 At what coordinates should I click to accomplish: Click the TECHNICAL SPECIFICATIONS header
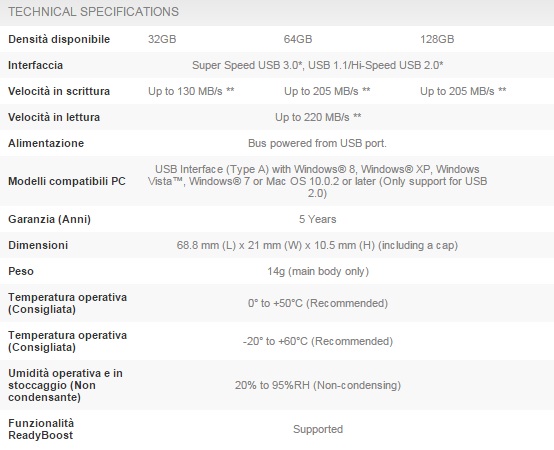93,12
